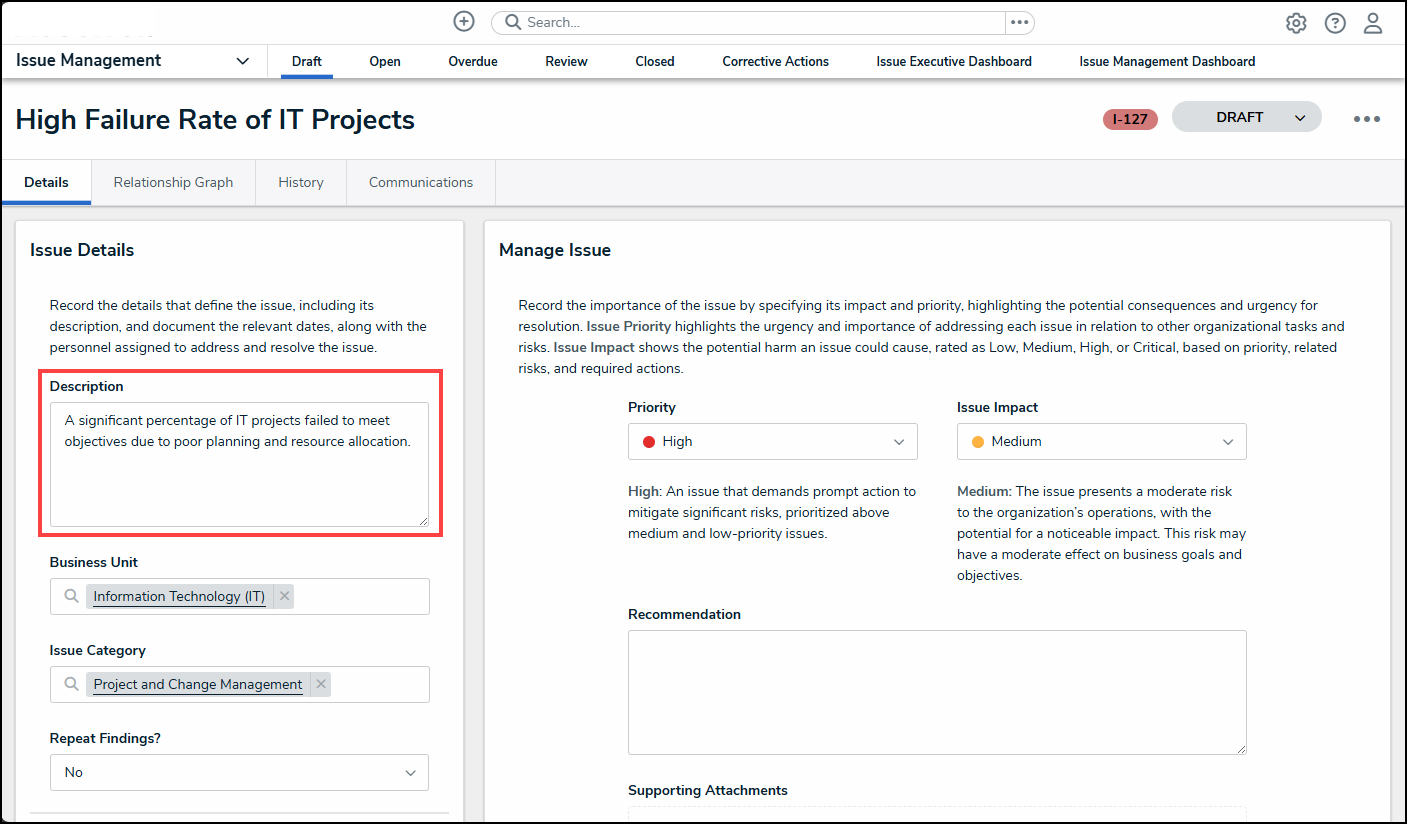1407x824 pixels.
Task: Open the History tab
Action: [x=301, y=182]
